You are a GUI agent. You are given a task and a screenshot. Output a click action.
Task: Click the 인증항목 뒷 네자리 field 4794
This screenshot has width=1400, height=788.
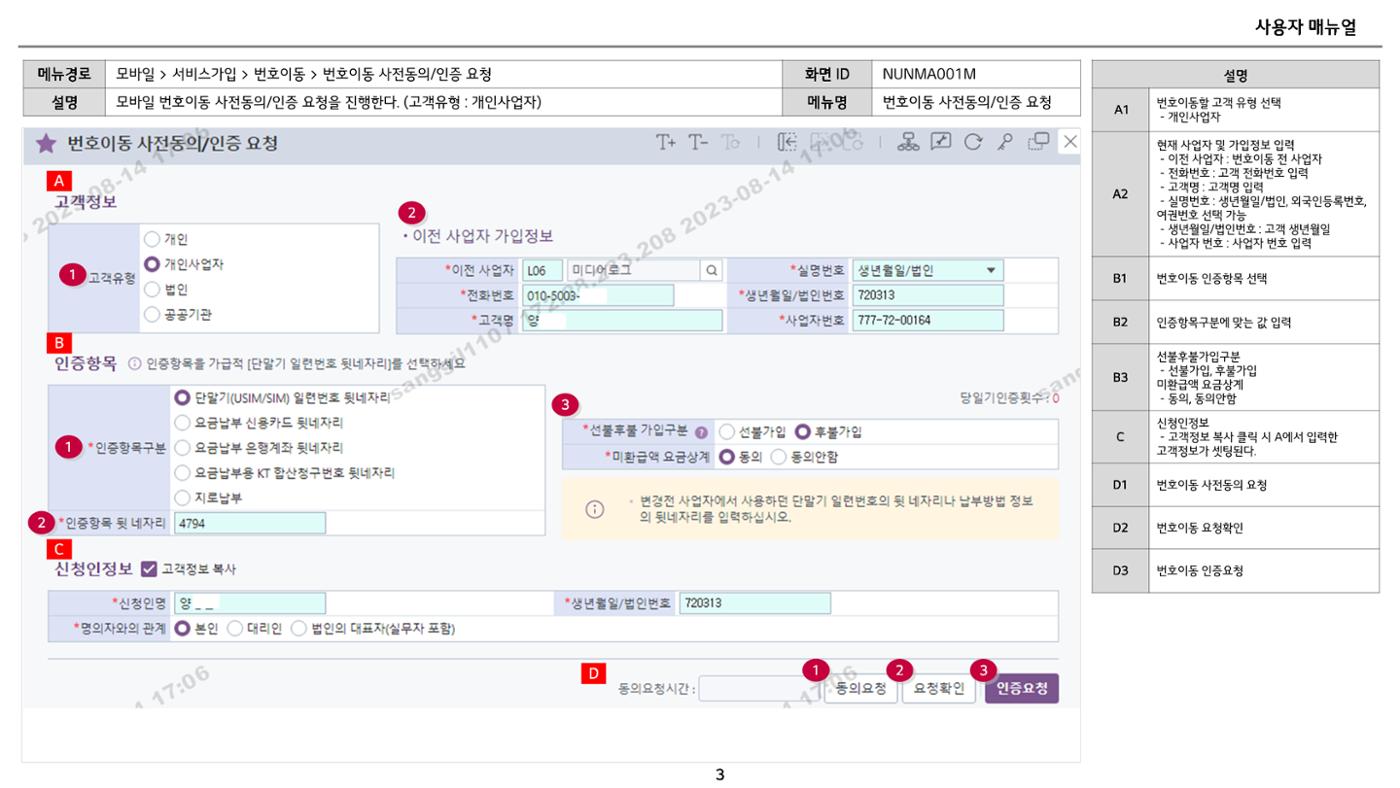250,522
